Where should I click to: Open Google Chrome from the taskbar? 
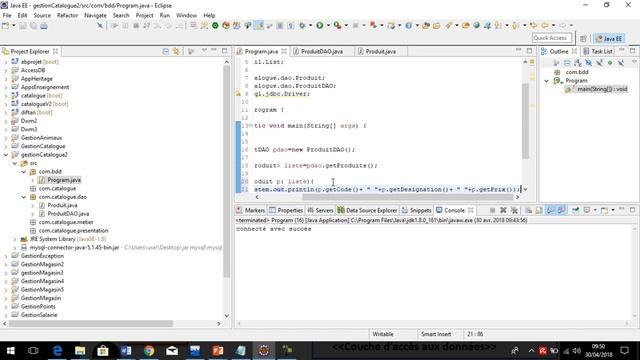point(149,350)
